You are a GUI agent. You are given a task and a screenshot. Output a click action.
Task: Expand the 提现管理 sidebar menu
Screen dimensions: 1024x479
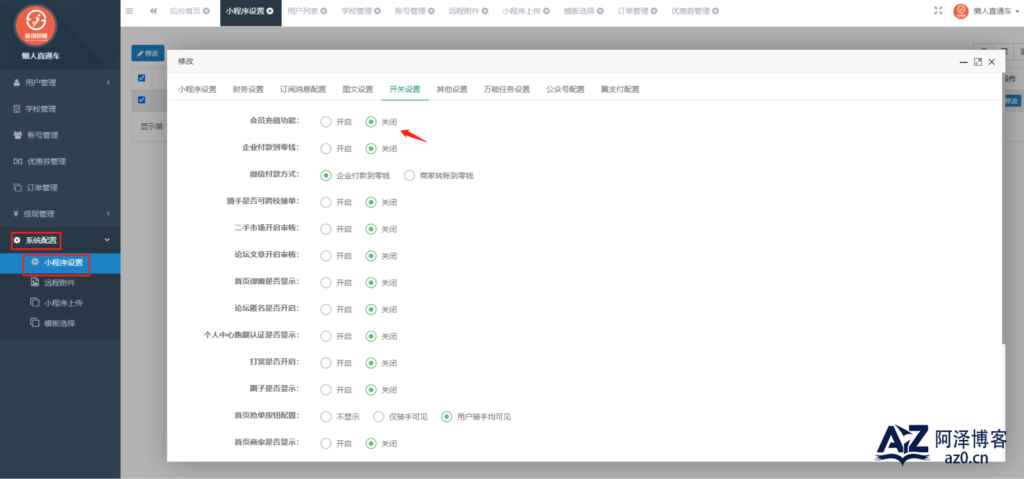(x=60, y=214)
